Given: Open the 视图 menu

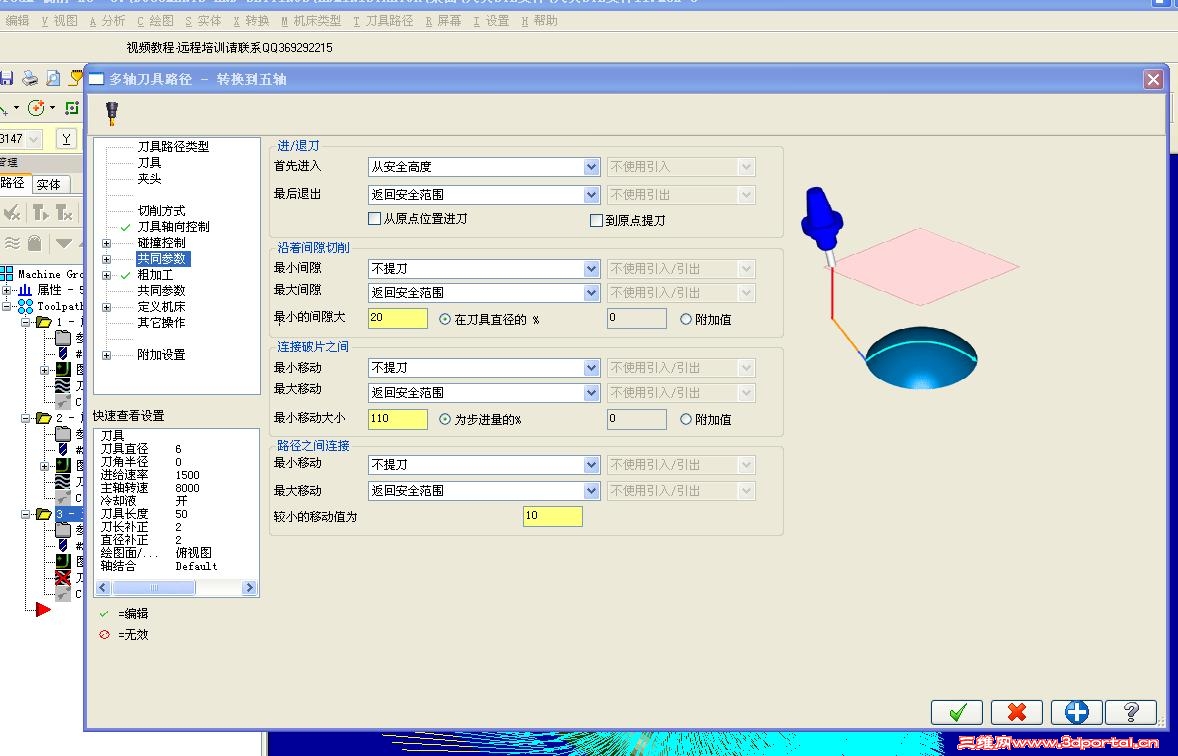Looking at the screenshot, I should (x=60, y=21).
